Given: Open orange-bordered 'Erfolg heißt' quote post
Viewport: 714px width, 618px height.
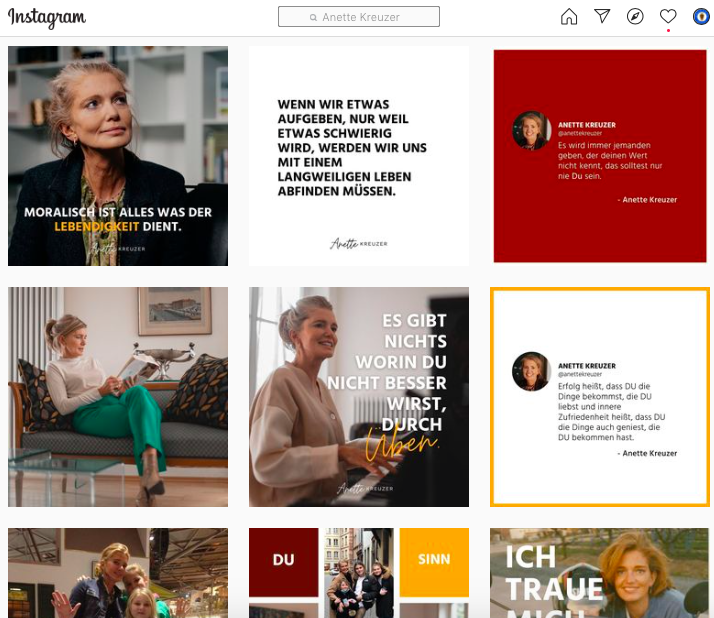Looking at the screenshot, I should pyautogui.click(x=600, y=397).
